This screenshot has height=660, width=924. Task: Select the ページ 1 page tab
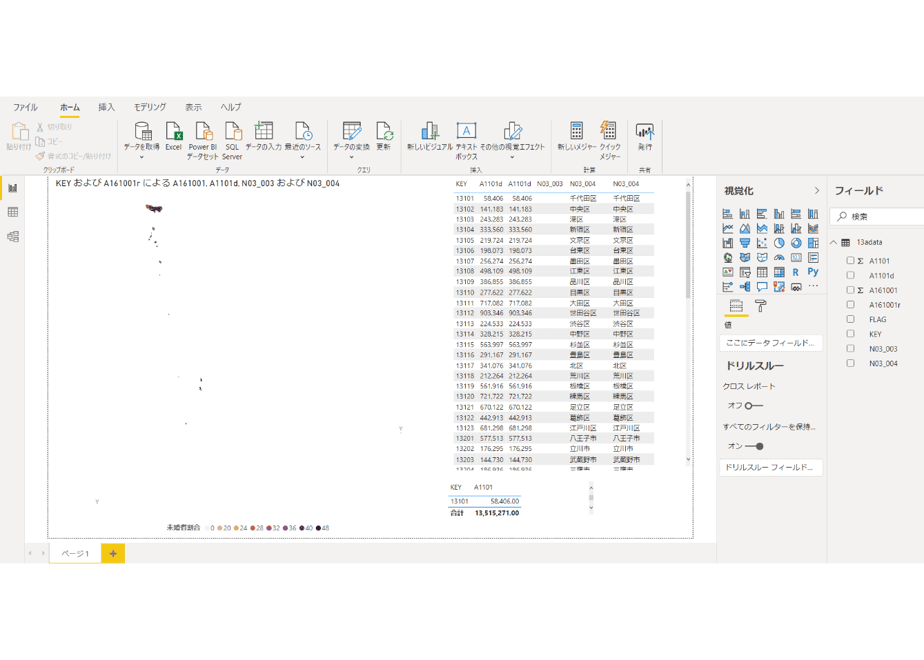[x=75, y=553]
